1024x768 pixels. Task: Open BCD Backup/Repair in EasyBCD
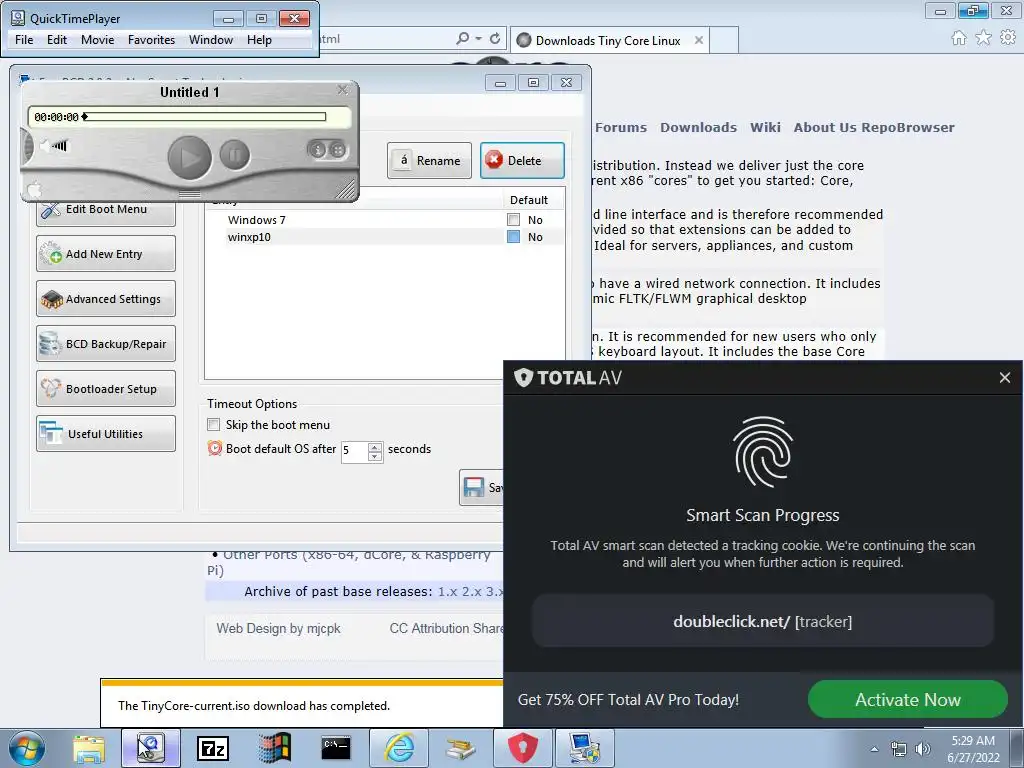coord(106,344)
